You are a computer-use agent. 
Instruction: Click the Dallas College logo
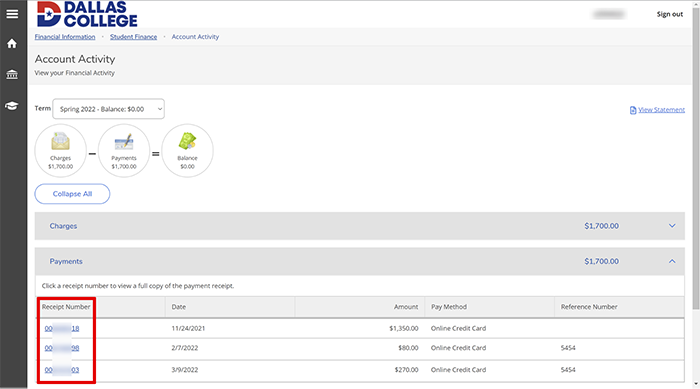pos(87,14)
